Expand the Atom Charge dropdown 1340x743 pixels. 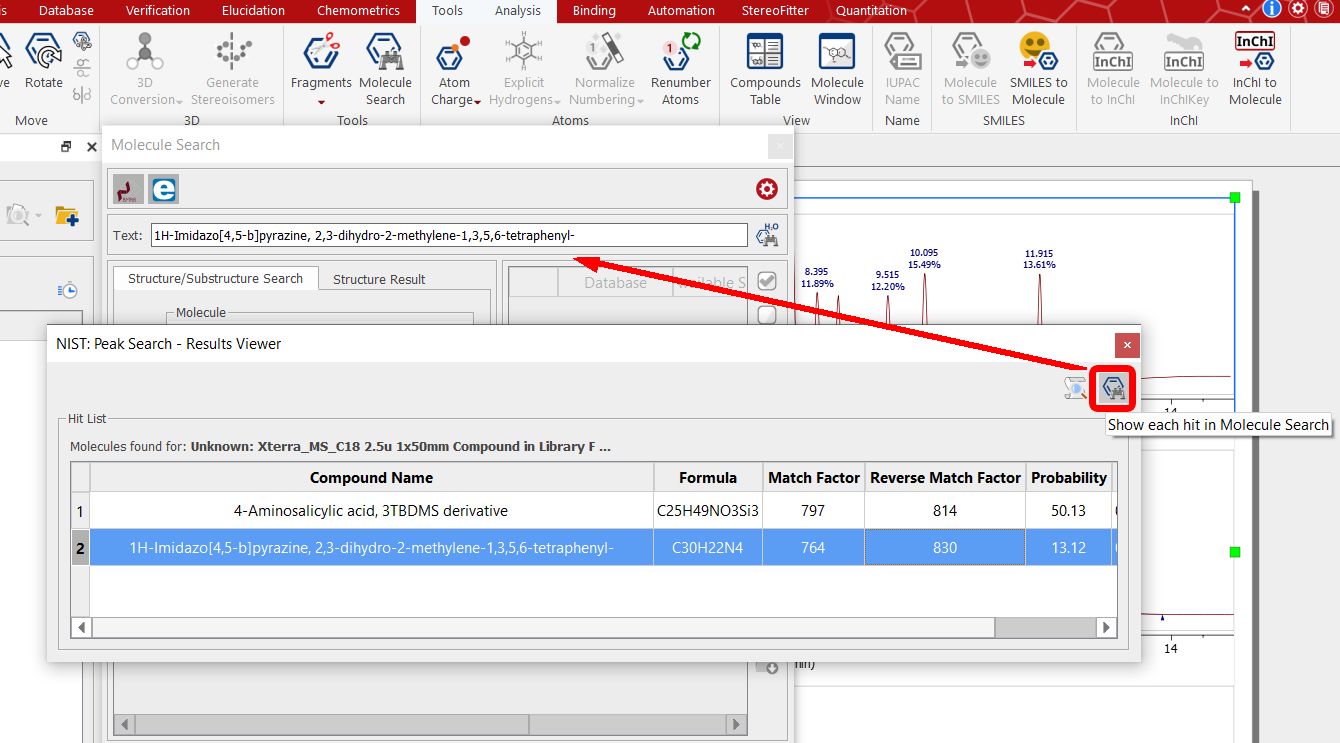coord(478,101)
